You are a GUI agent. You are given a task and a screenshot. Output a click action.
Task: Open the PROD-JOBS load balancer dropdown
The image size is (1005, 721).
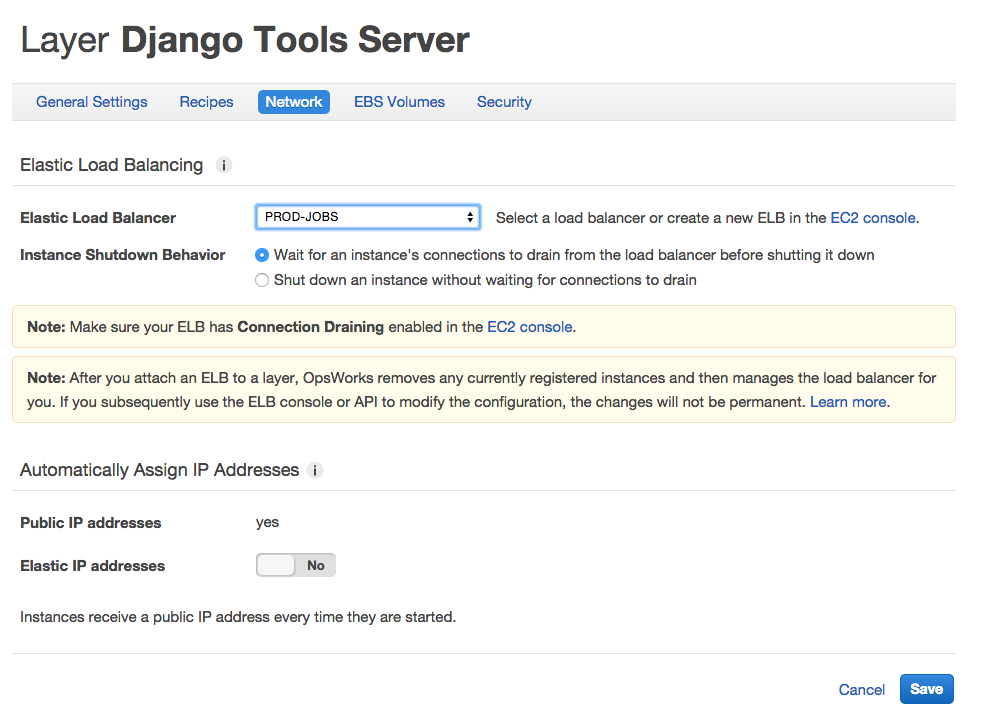(367, 217)
